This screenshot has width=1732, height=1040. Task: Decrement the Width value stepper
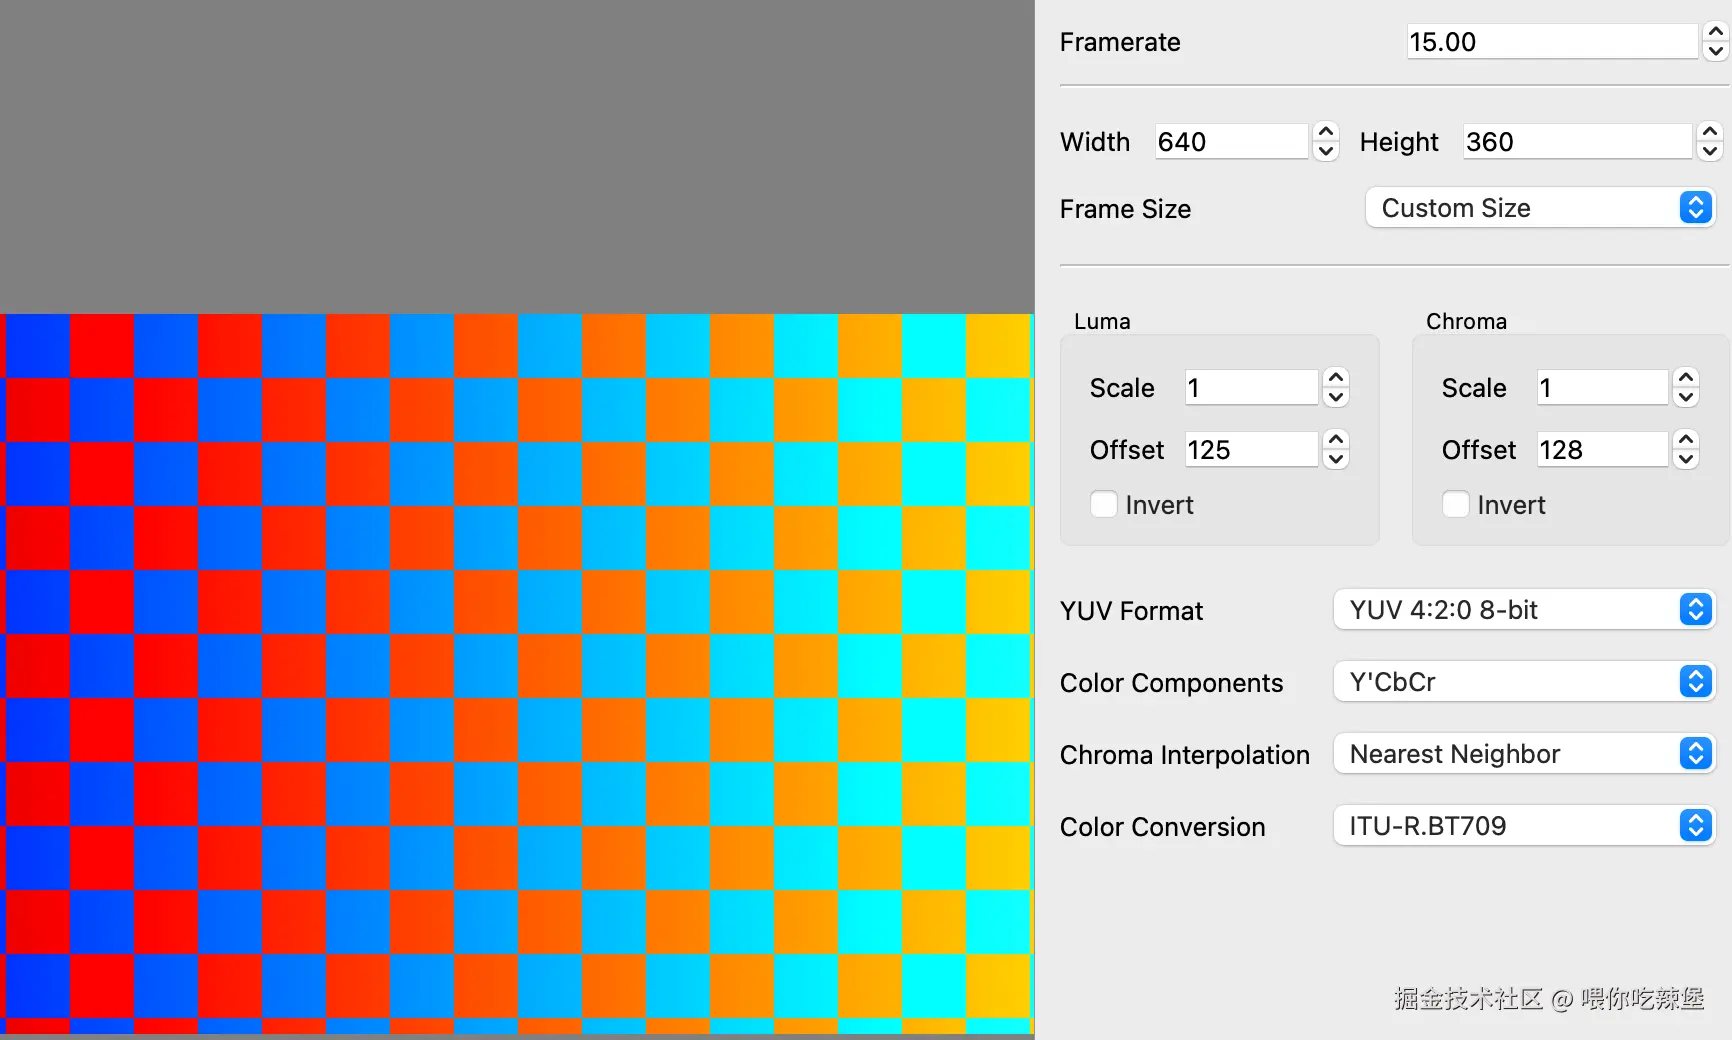coord(1326,152)
